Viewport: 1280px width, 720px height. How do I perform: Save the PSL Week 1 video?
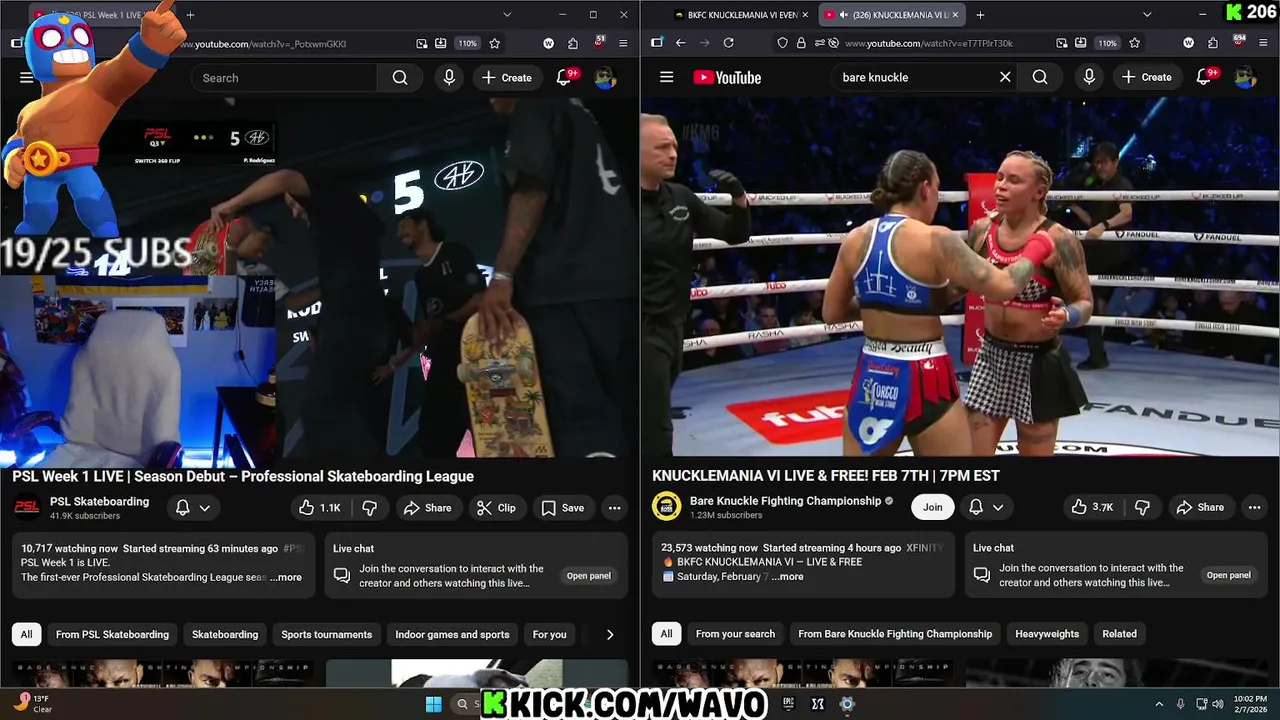pos(563,508)
